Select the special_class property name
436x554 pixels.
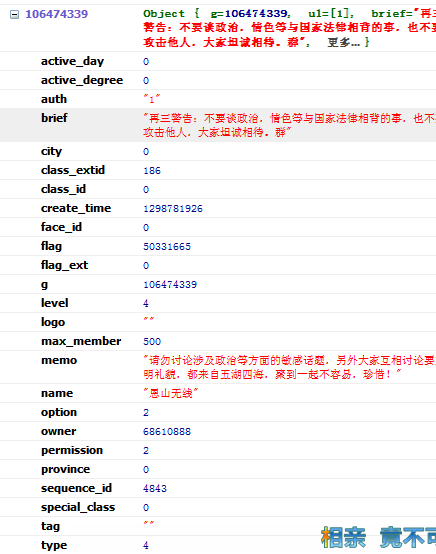pos(78,507)
